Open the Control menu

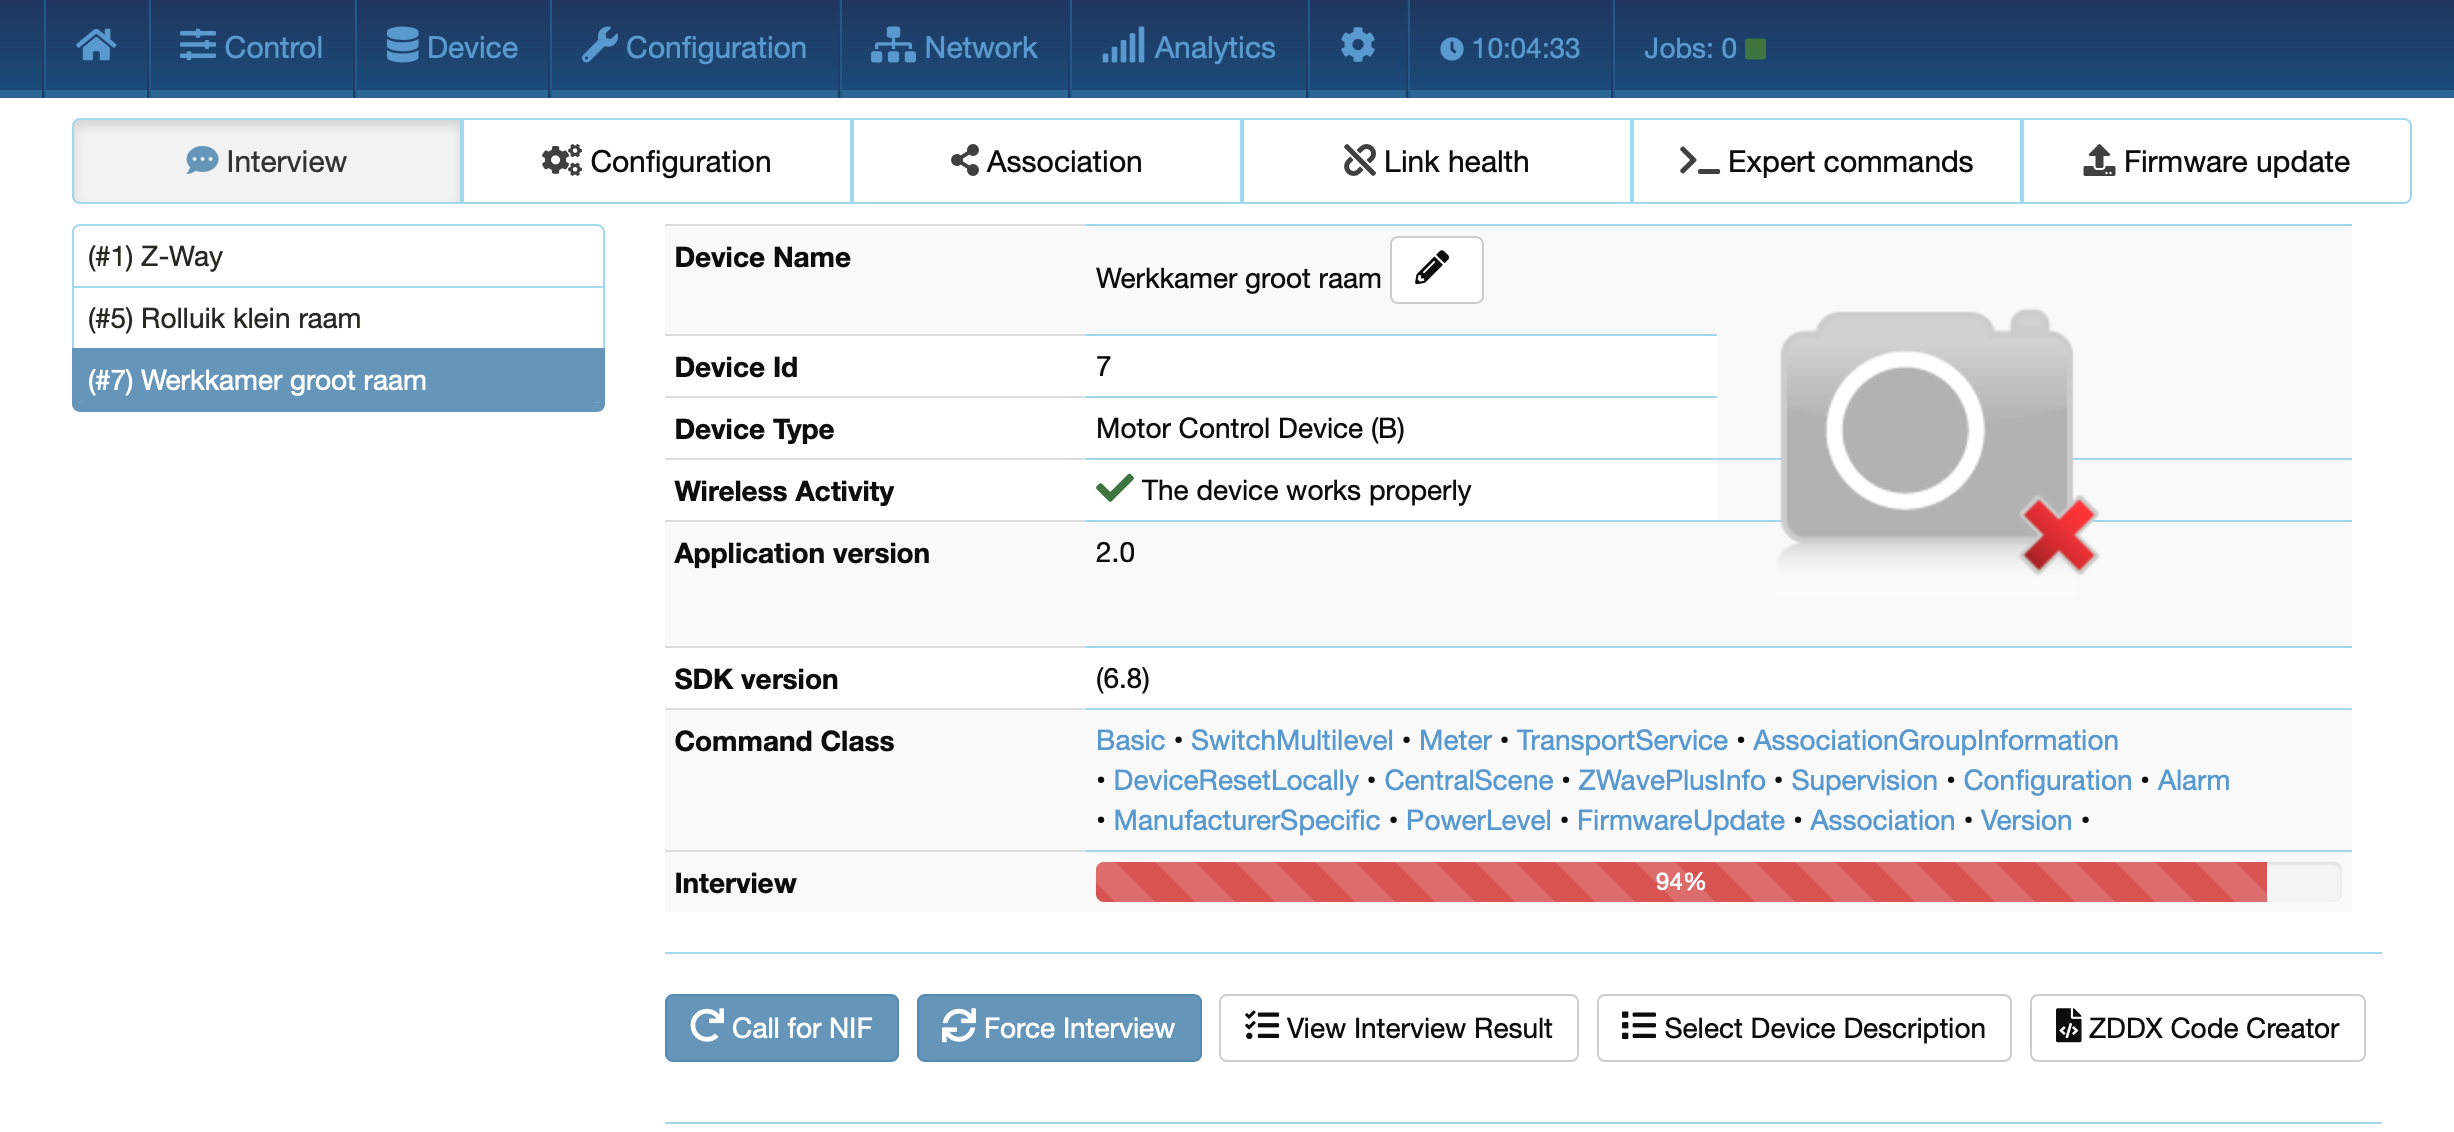click(251, 47)
